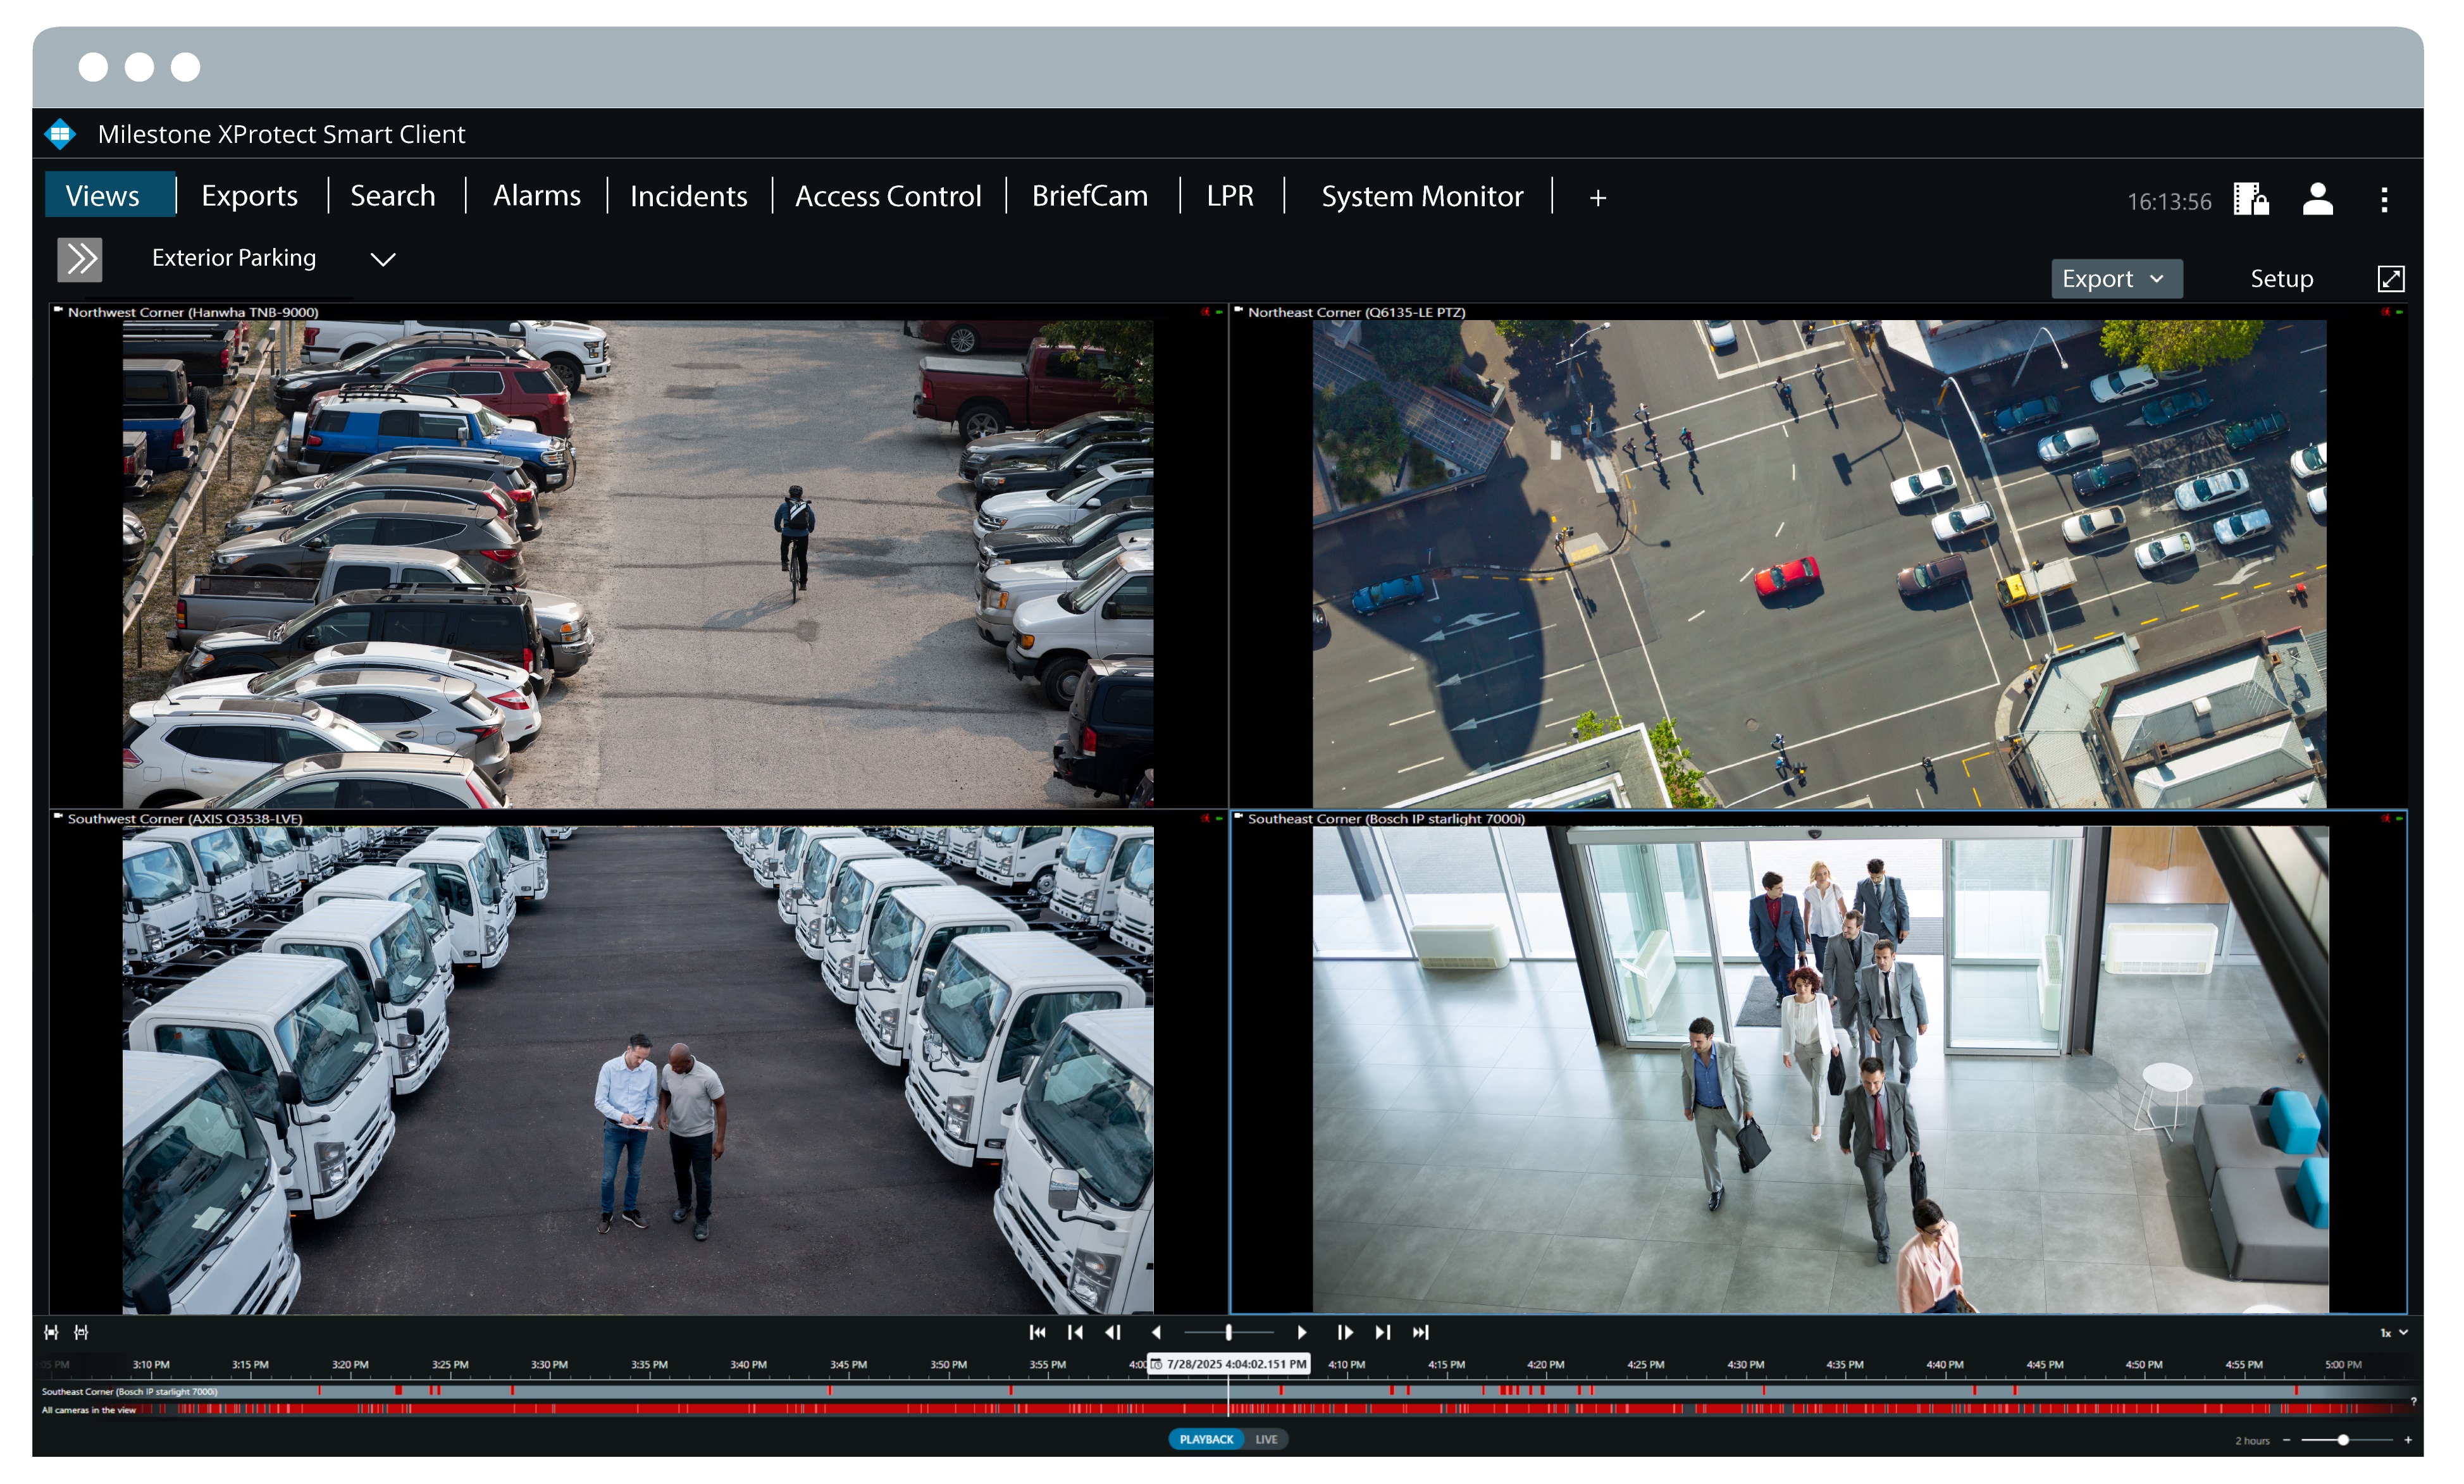Click the Southeast Corner timeline track label

click(x=129, y=1392)
